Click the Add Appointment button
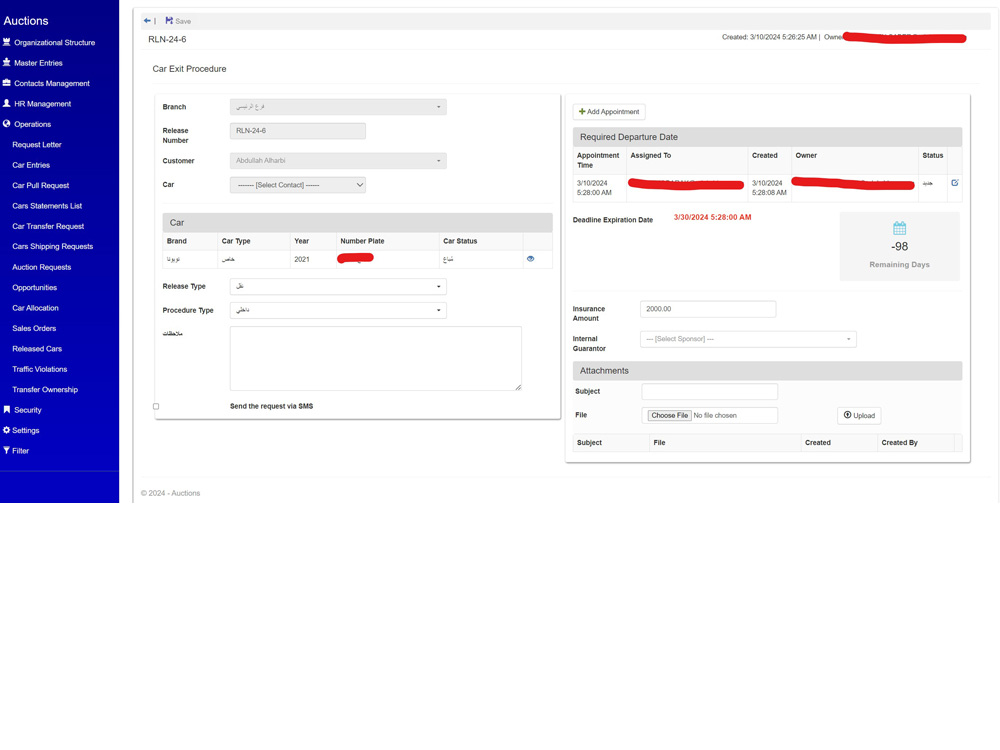Screen dimensions: 1000x750 [609, 112]
